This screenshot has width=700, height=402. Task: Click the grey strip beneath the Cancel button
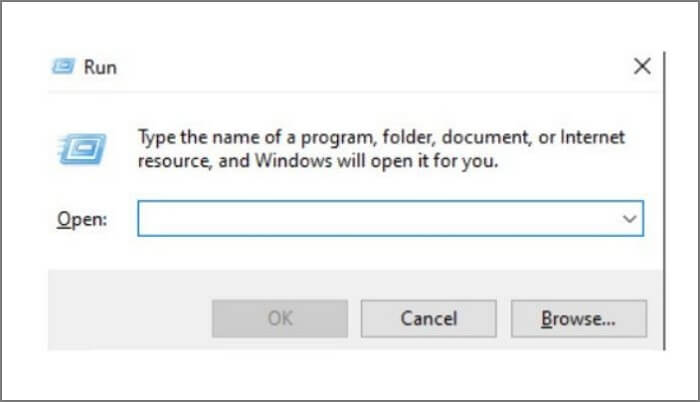click(x=428, y=343)
